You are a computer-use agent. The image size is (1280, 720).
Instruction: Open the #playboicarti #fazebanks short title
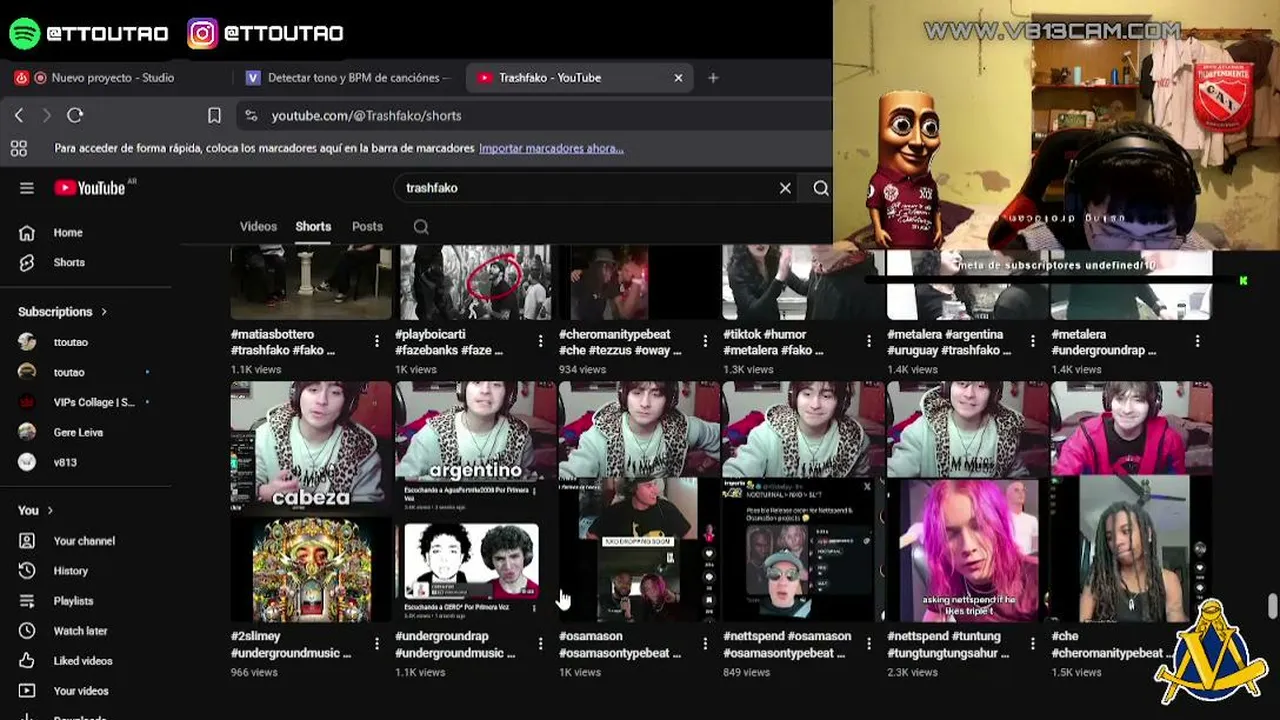[449, 343]
